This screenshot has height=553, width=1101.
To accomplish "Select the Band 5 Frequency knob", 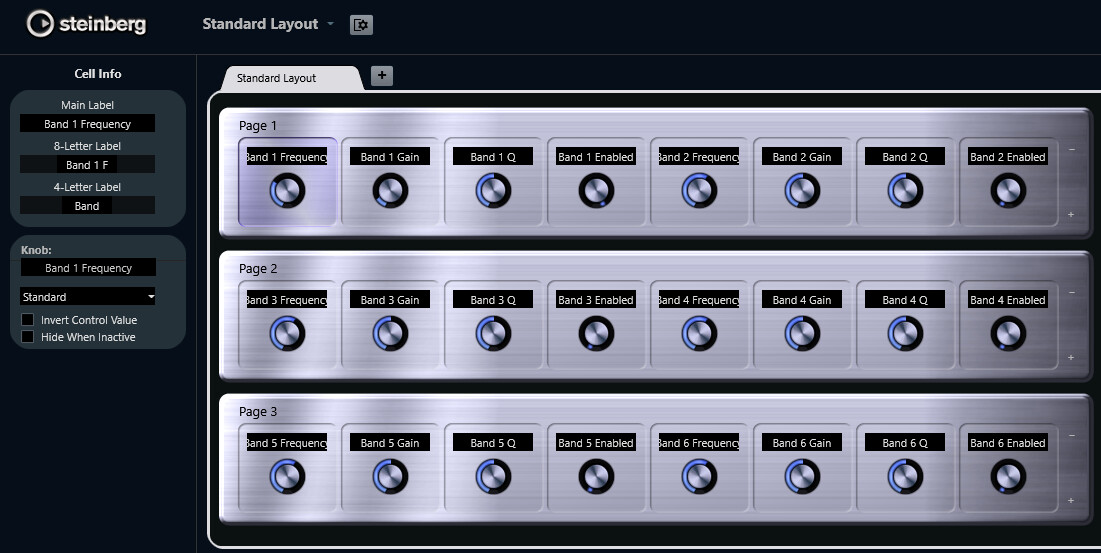I will coord(287,477).
